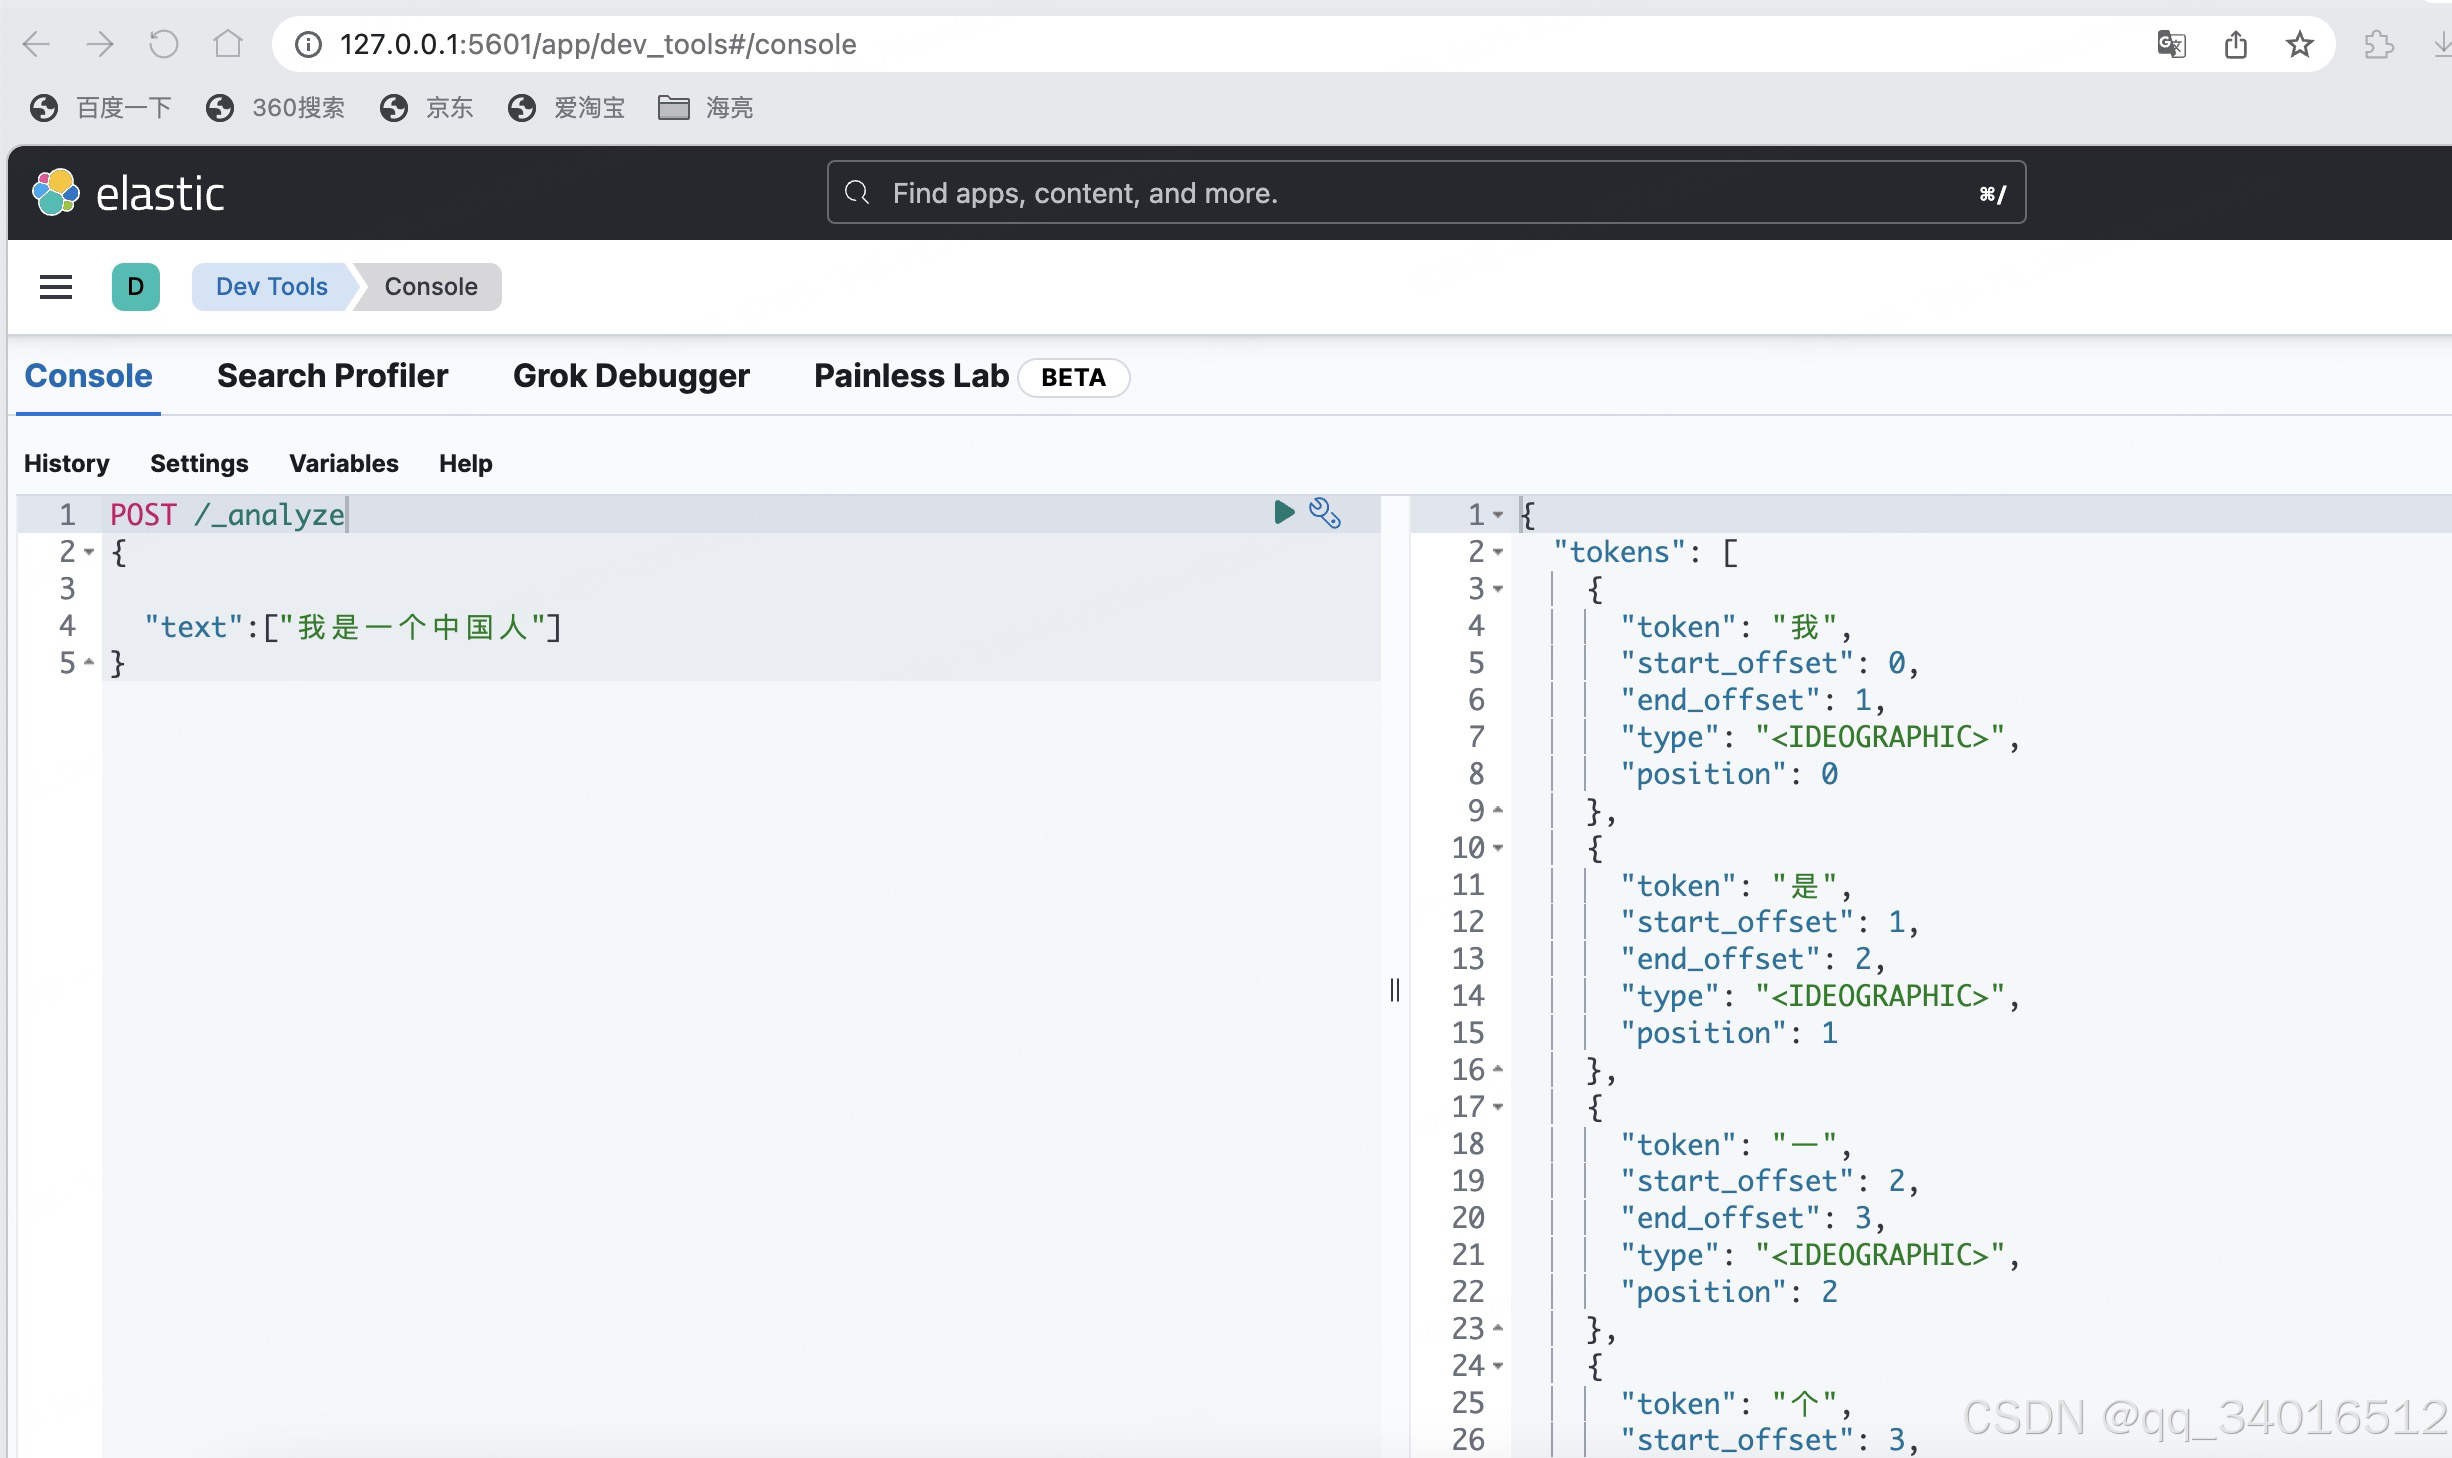Collapse the tokens array on output line 2
This screenshot has width=2452, height=1458.
pyautogui.click(x=1498, y=552)
